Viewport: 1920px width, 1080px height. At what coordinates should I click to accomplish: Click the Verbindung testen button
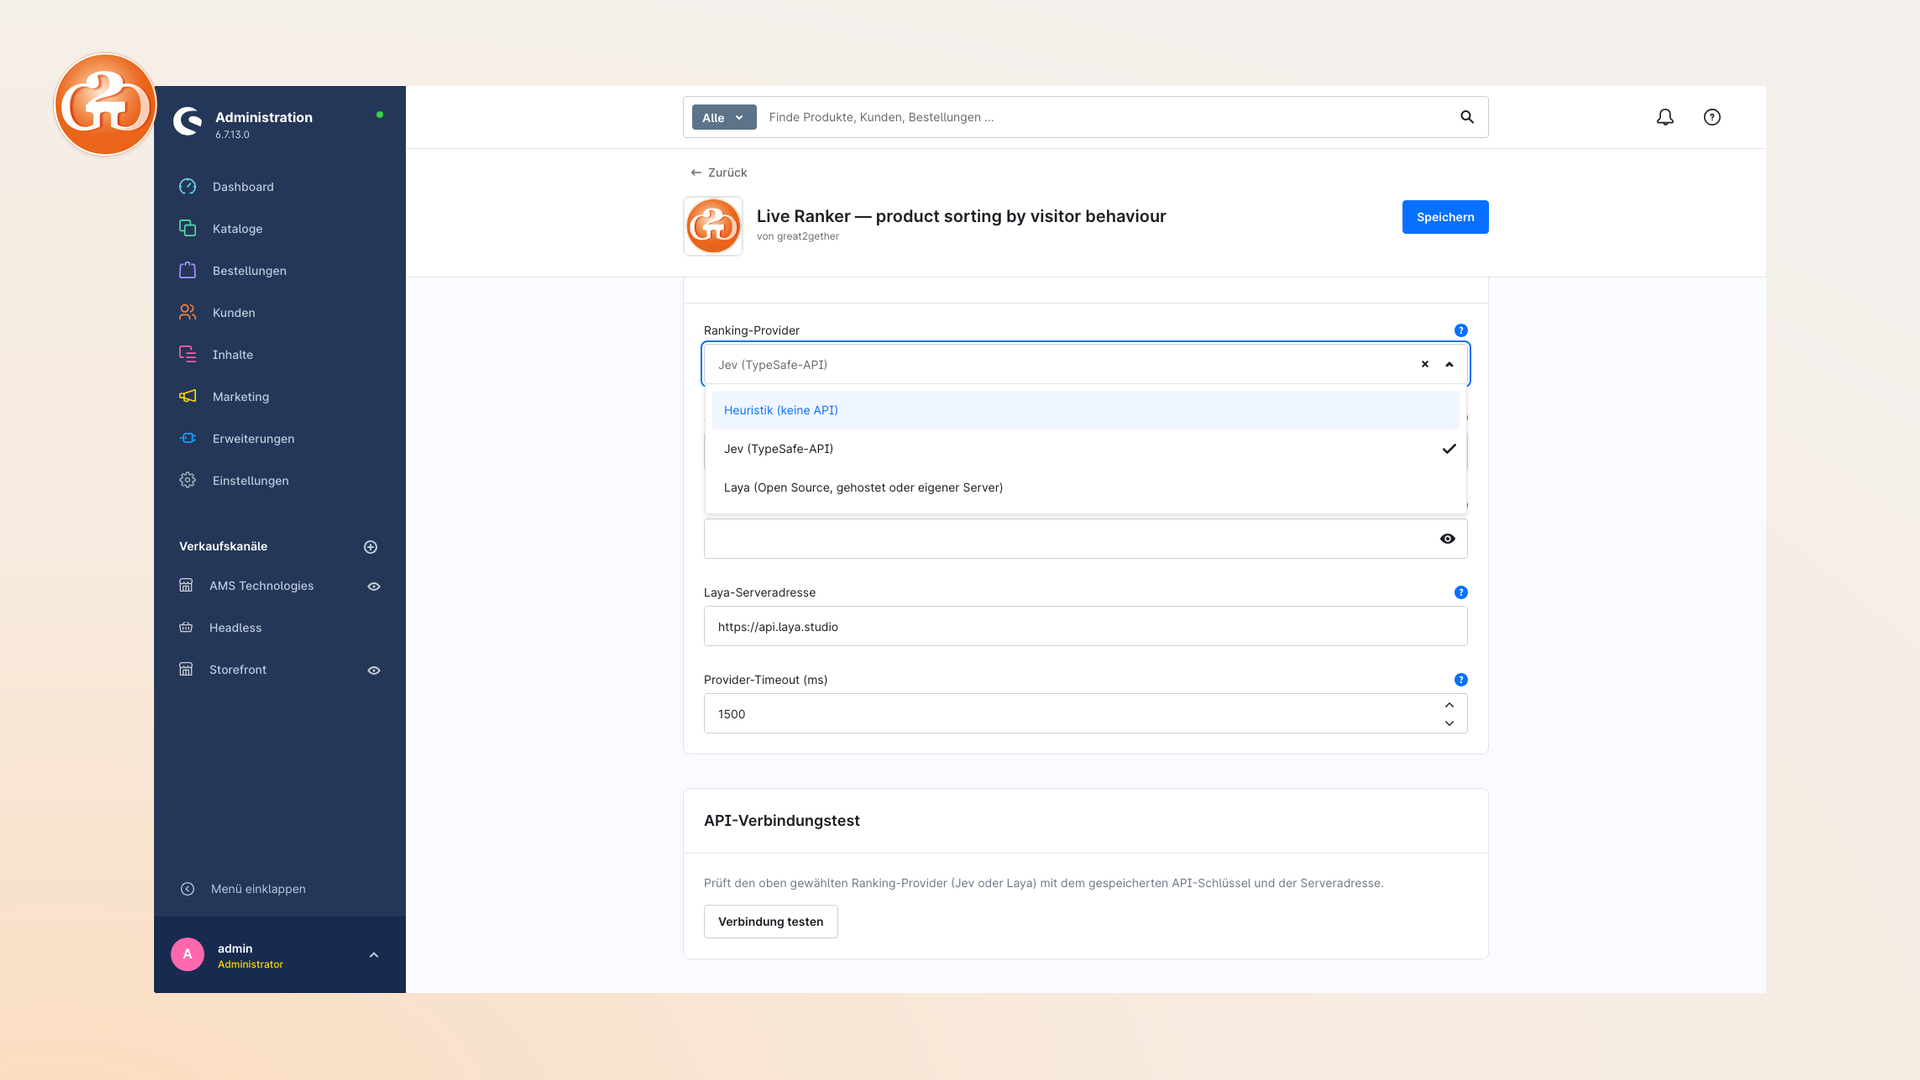(x=770, y=922)
